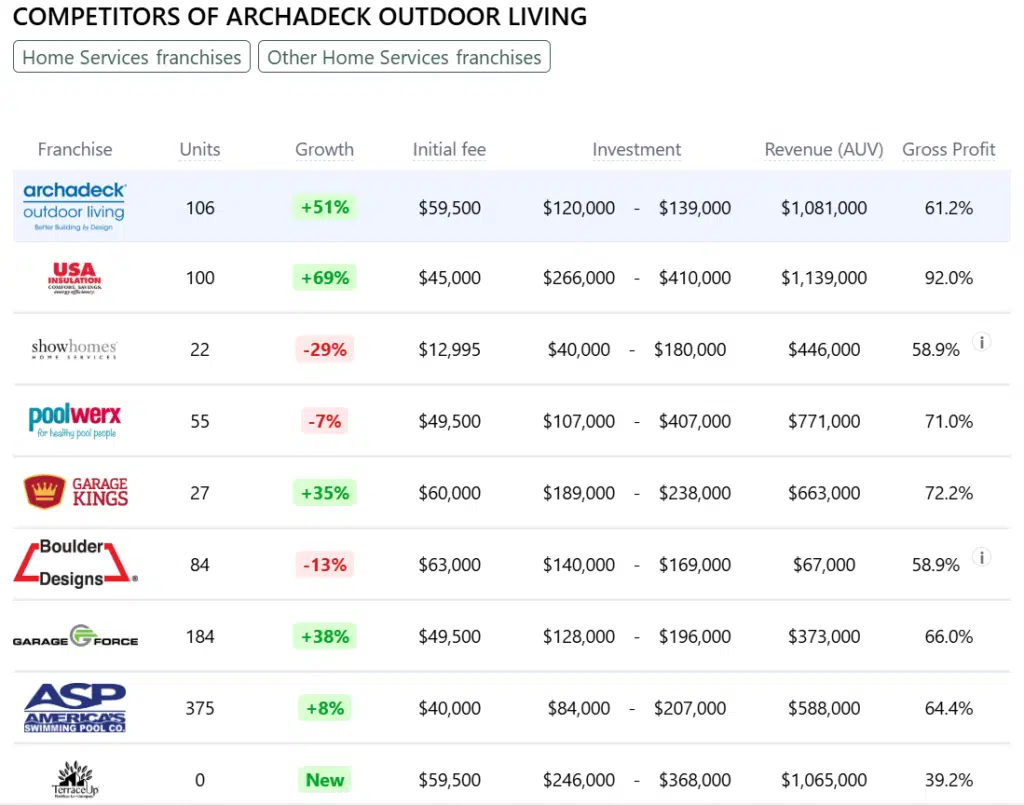Click the TerraceUp logo

tap(76, 779)
